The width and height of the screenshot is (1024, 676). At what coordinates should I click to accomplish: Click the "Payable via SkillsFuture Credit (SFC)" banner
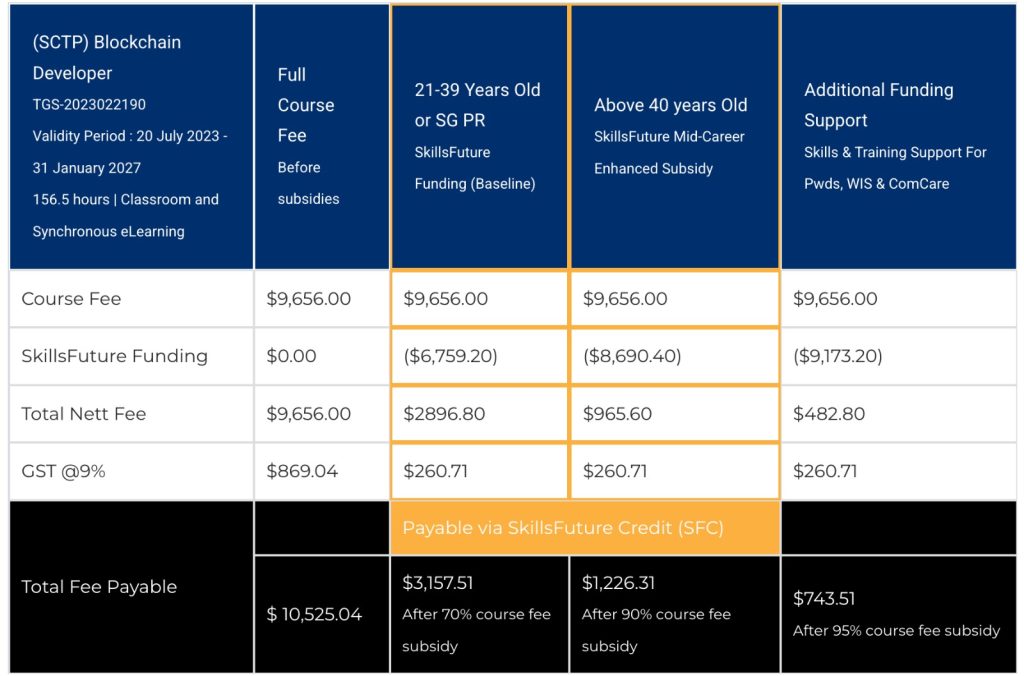(562, 527)
